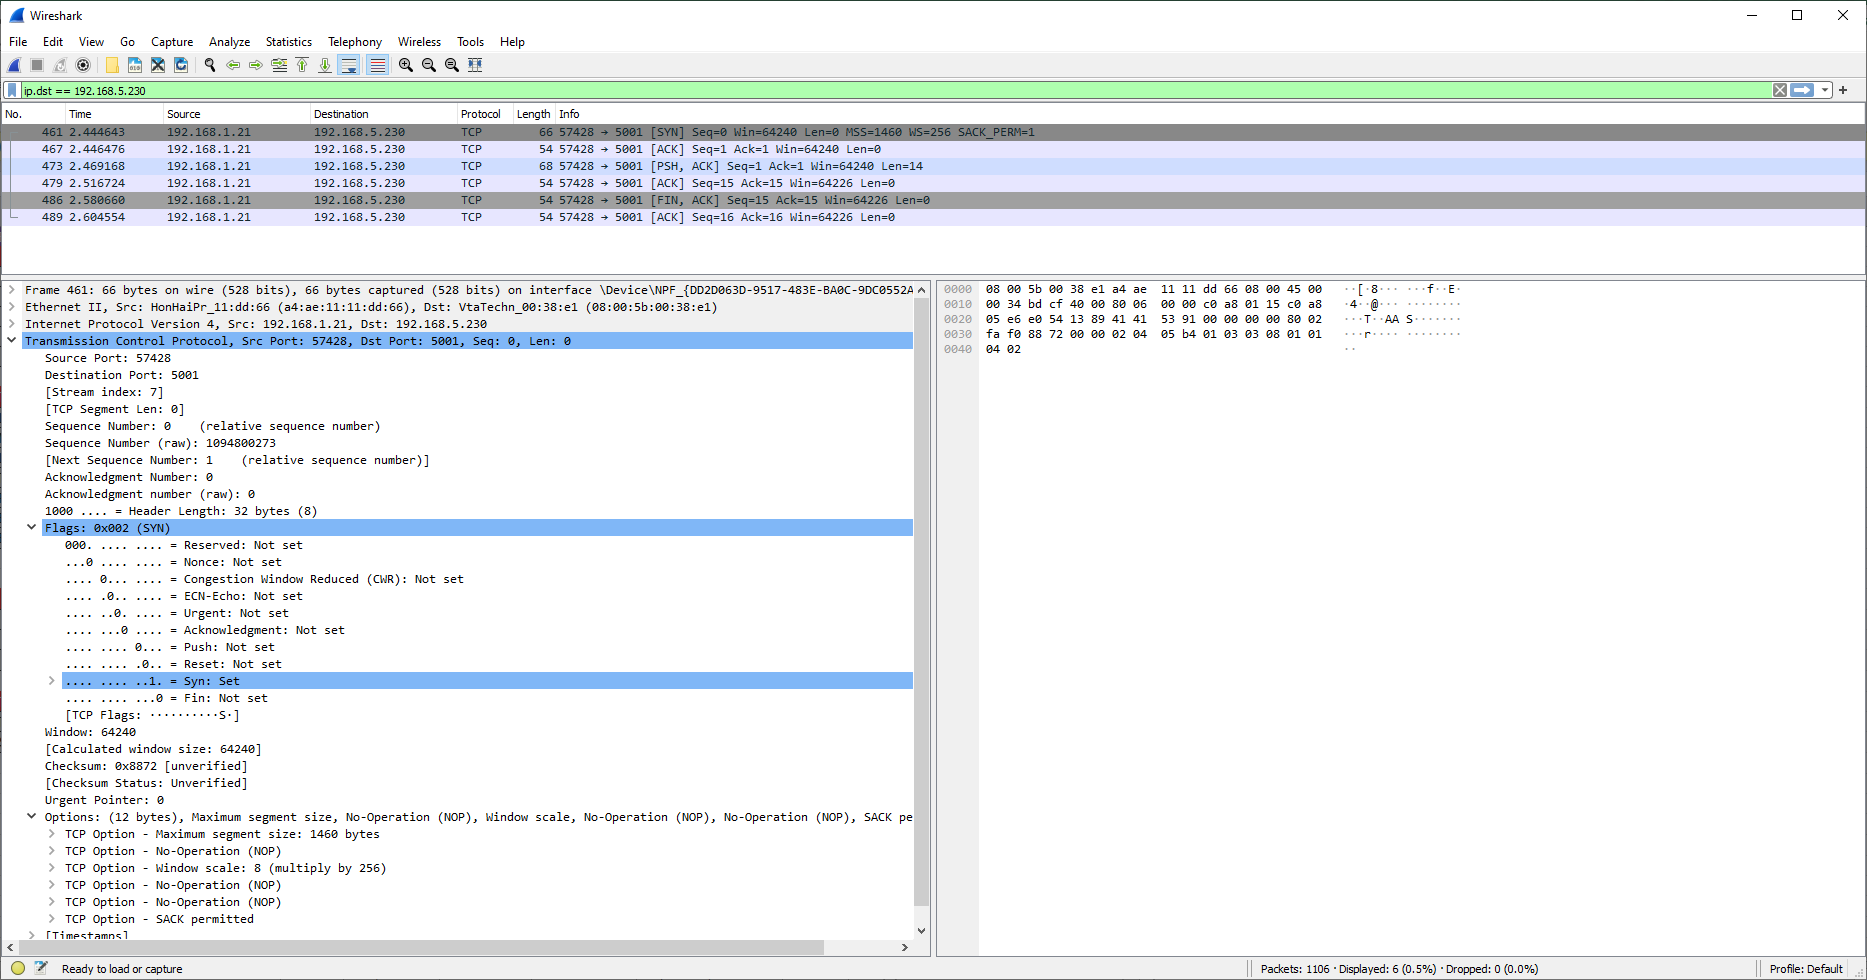Click the display filter input field
1867x980 pixels.
pyautogui.click(x=895, y=90)
